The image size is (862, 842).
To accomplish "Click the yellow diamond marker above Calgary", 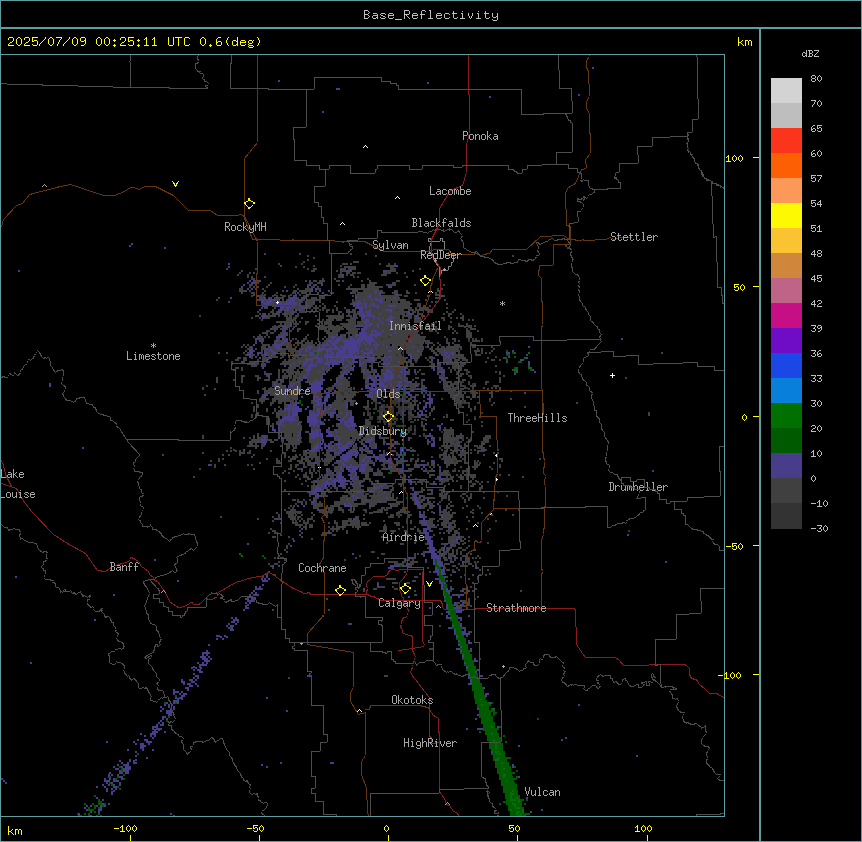I will (405, 589).
